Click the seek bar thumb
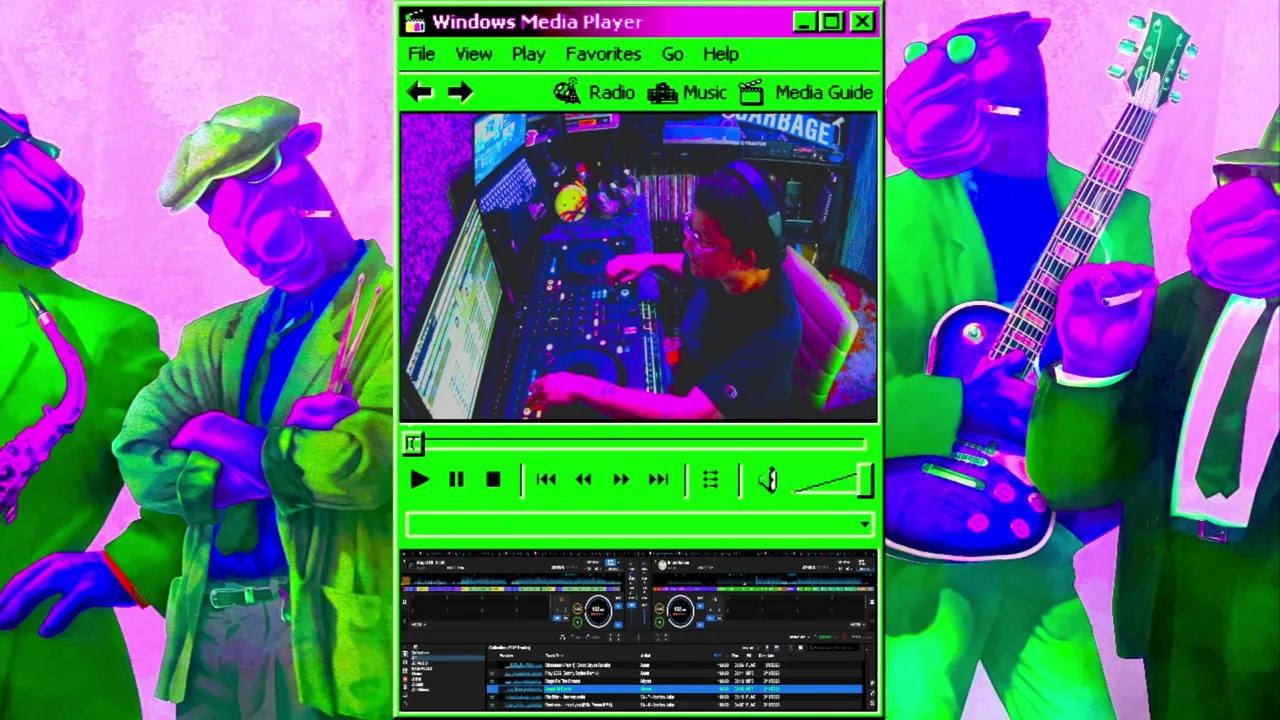The width and height of the screenshot is (1280, 720). [414, 443]
